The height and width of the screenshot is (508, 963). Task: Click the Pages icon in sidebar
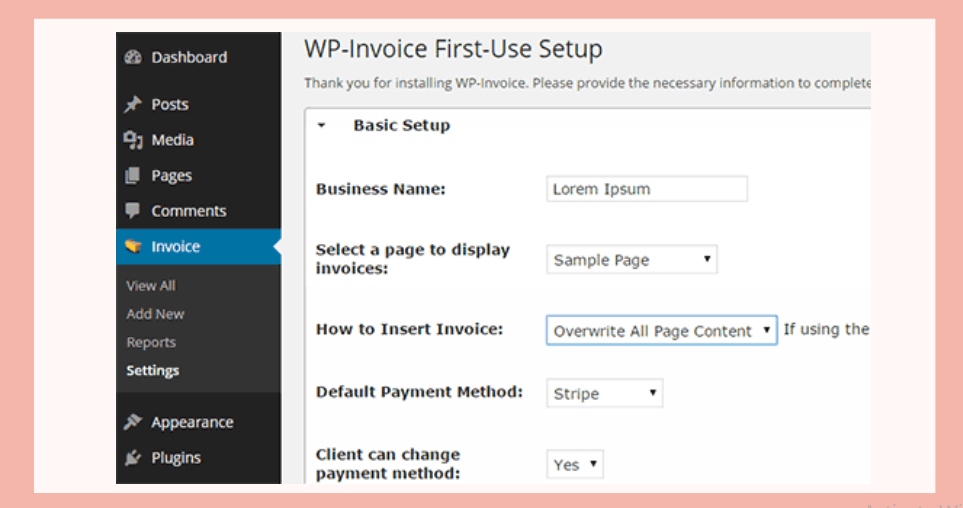(x=133, y=176)
